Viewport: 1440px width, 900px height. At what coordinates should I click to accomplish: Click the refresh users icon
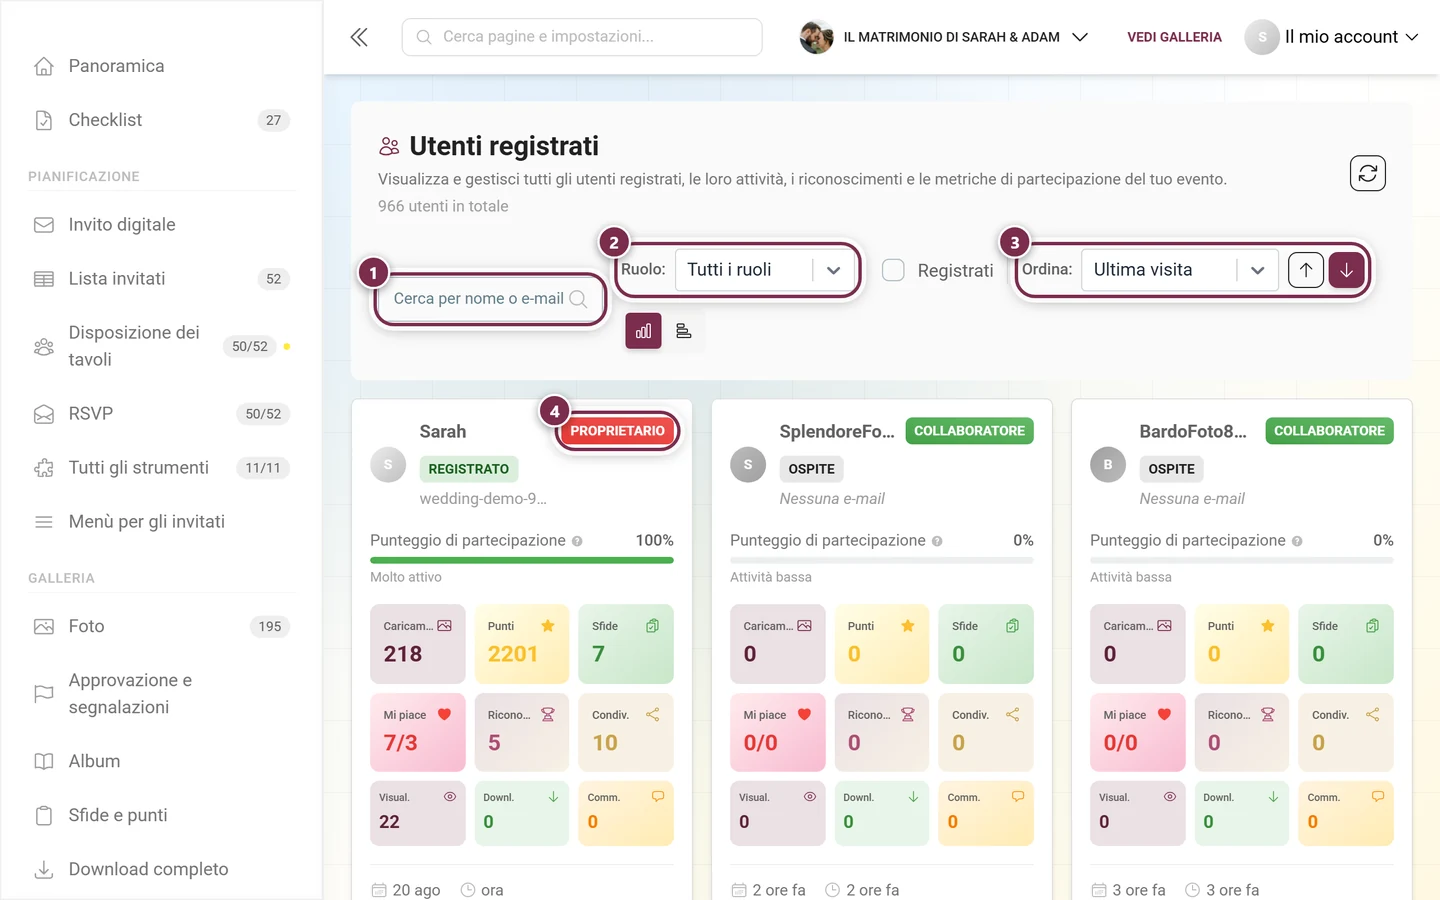(1367, 173)
